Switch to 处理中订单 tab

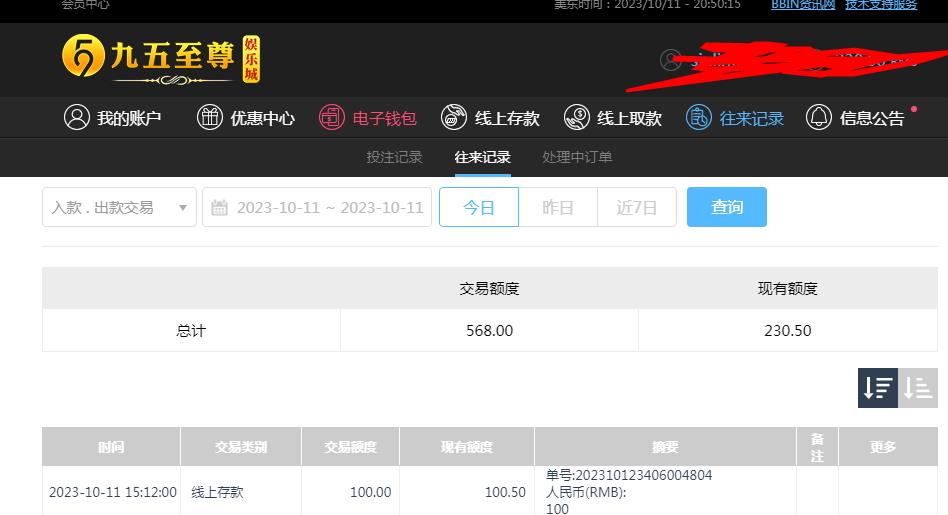(x=577, y=157)
